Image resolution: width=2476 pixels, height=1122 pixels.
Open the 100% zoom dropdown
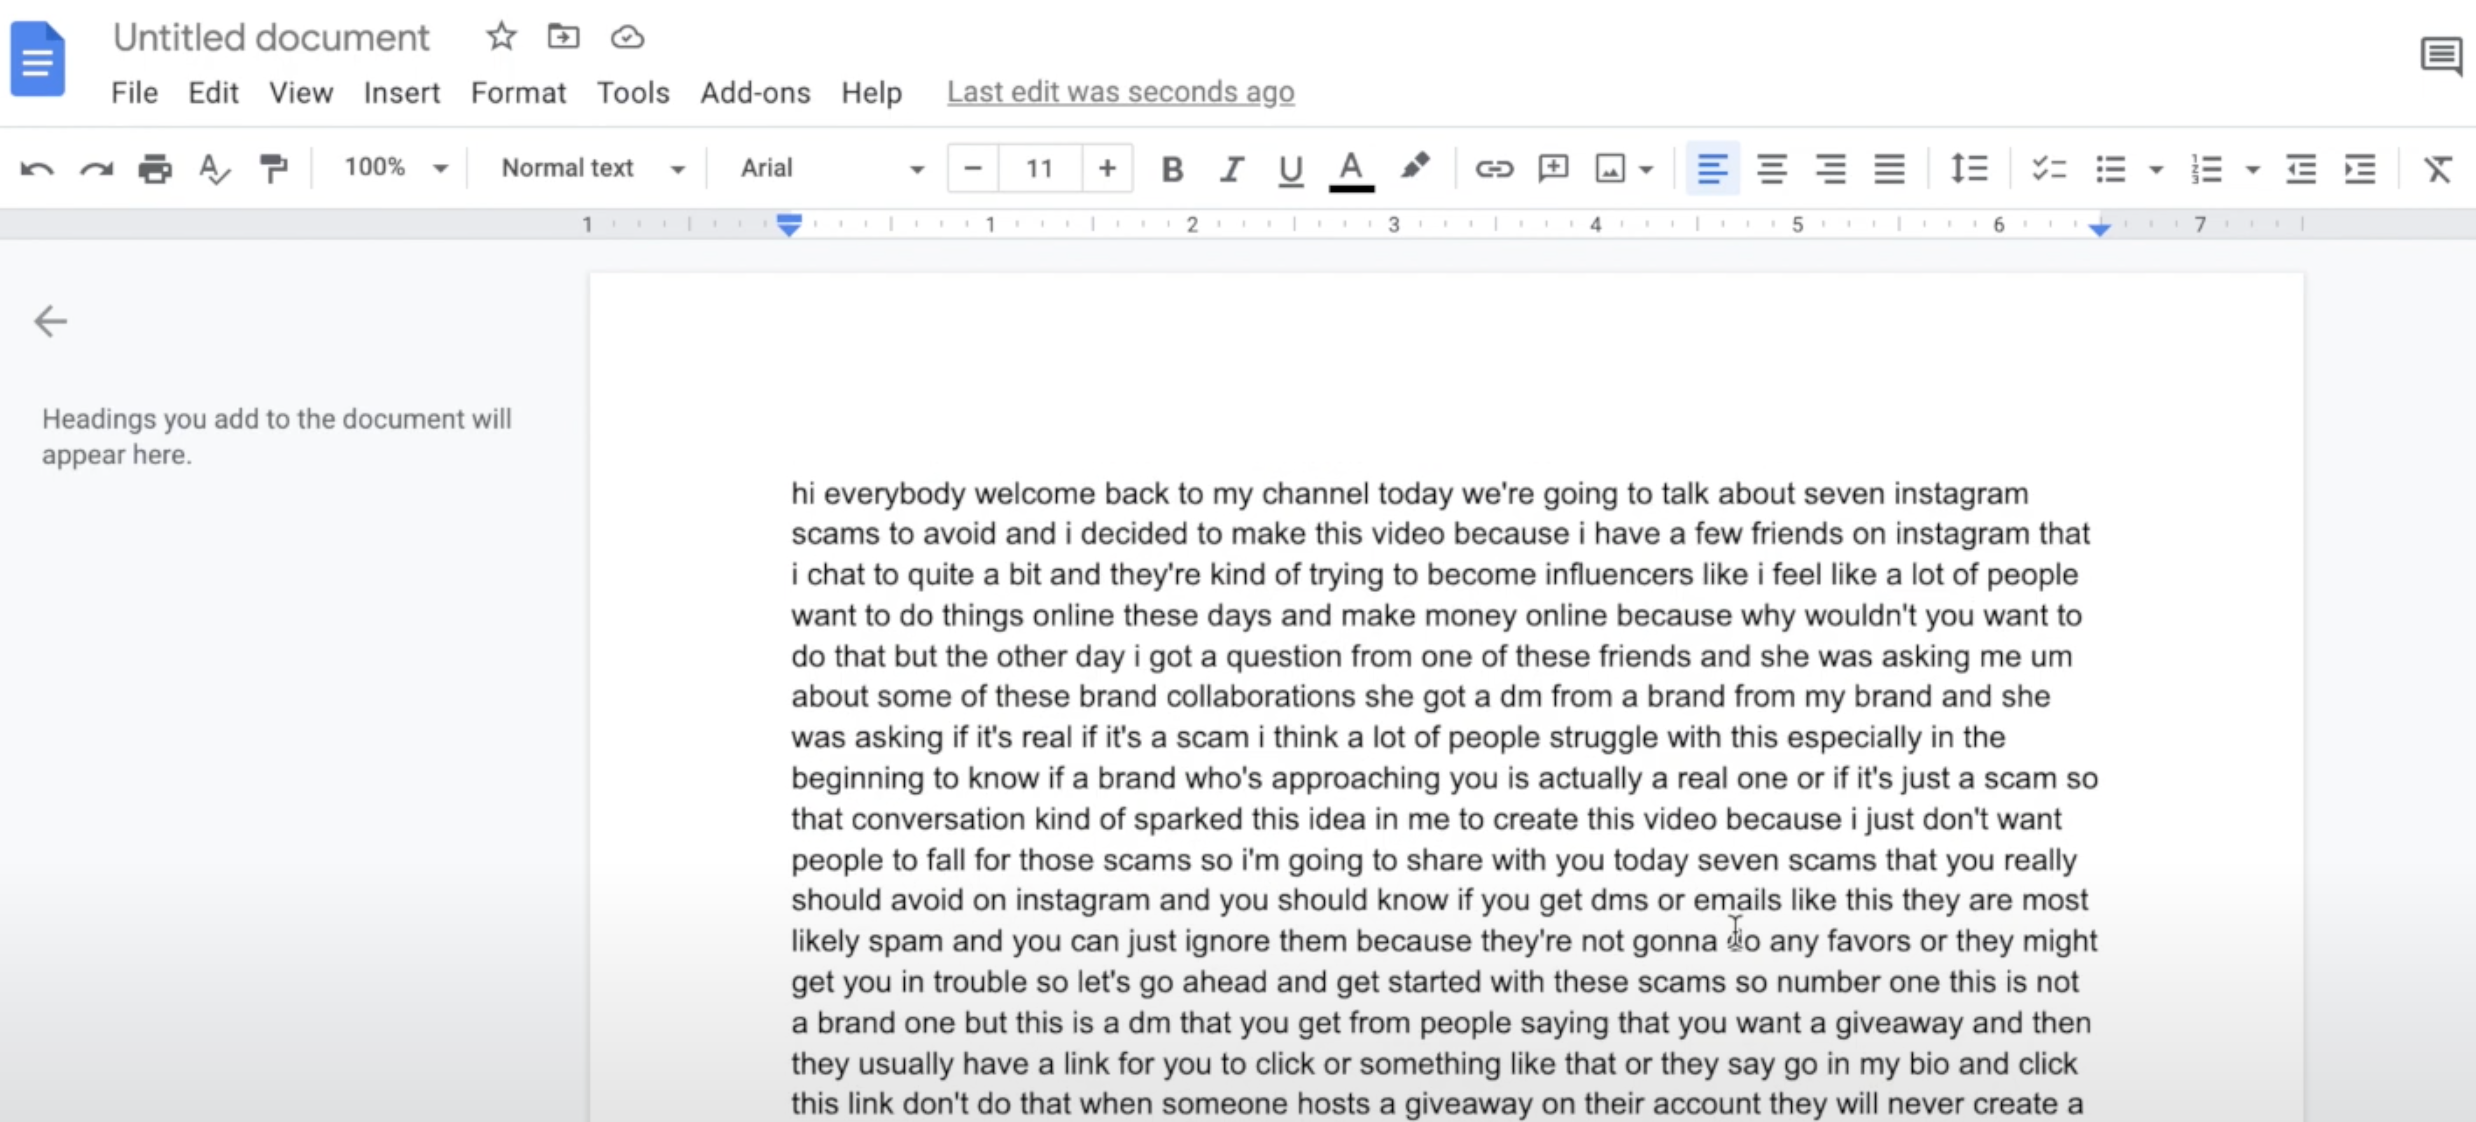pos(395,168)
